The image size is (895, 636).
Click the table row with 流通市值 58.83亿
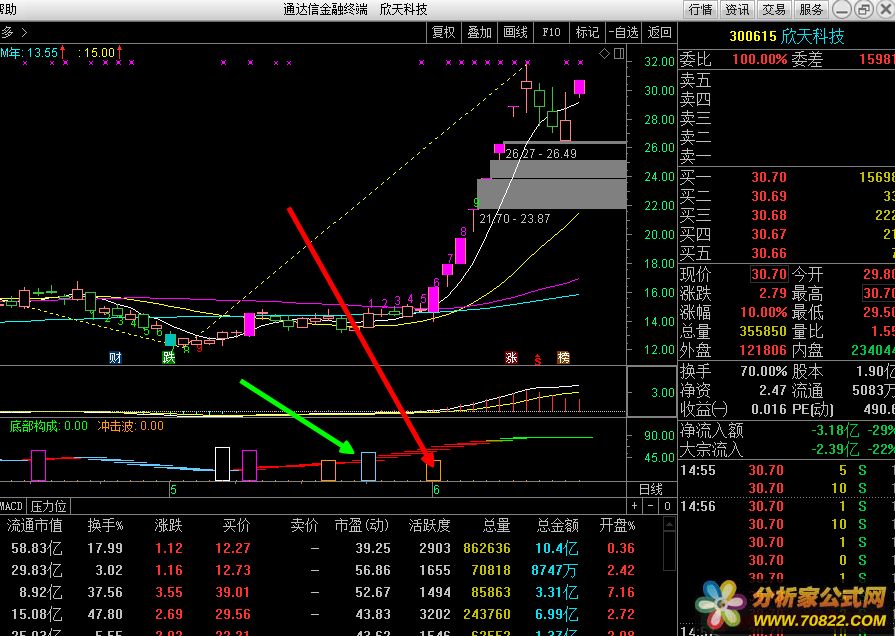331,548
